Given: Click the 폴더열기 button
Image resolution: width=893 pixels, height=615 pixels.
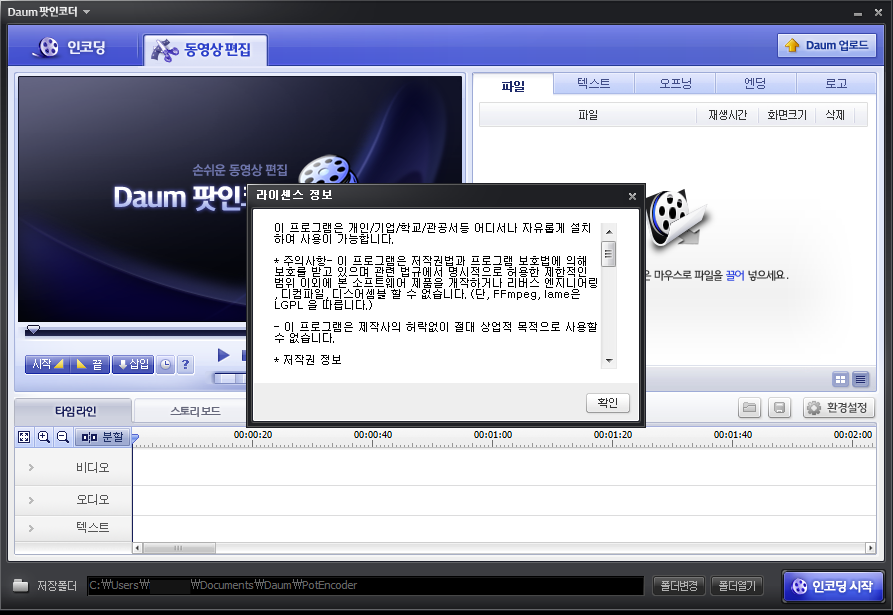Looking at the screenshot, I should [737, 585].
